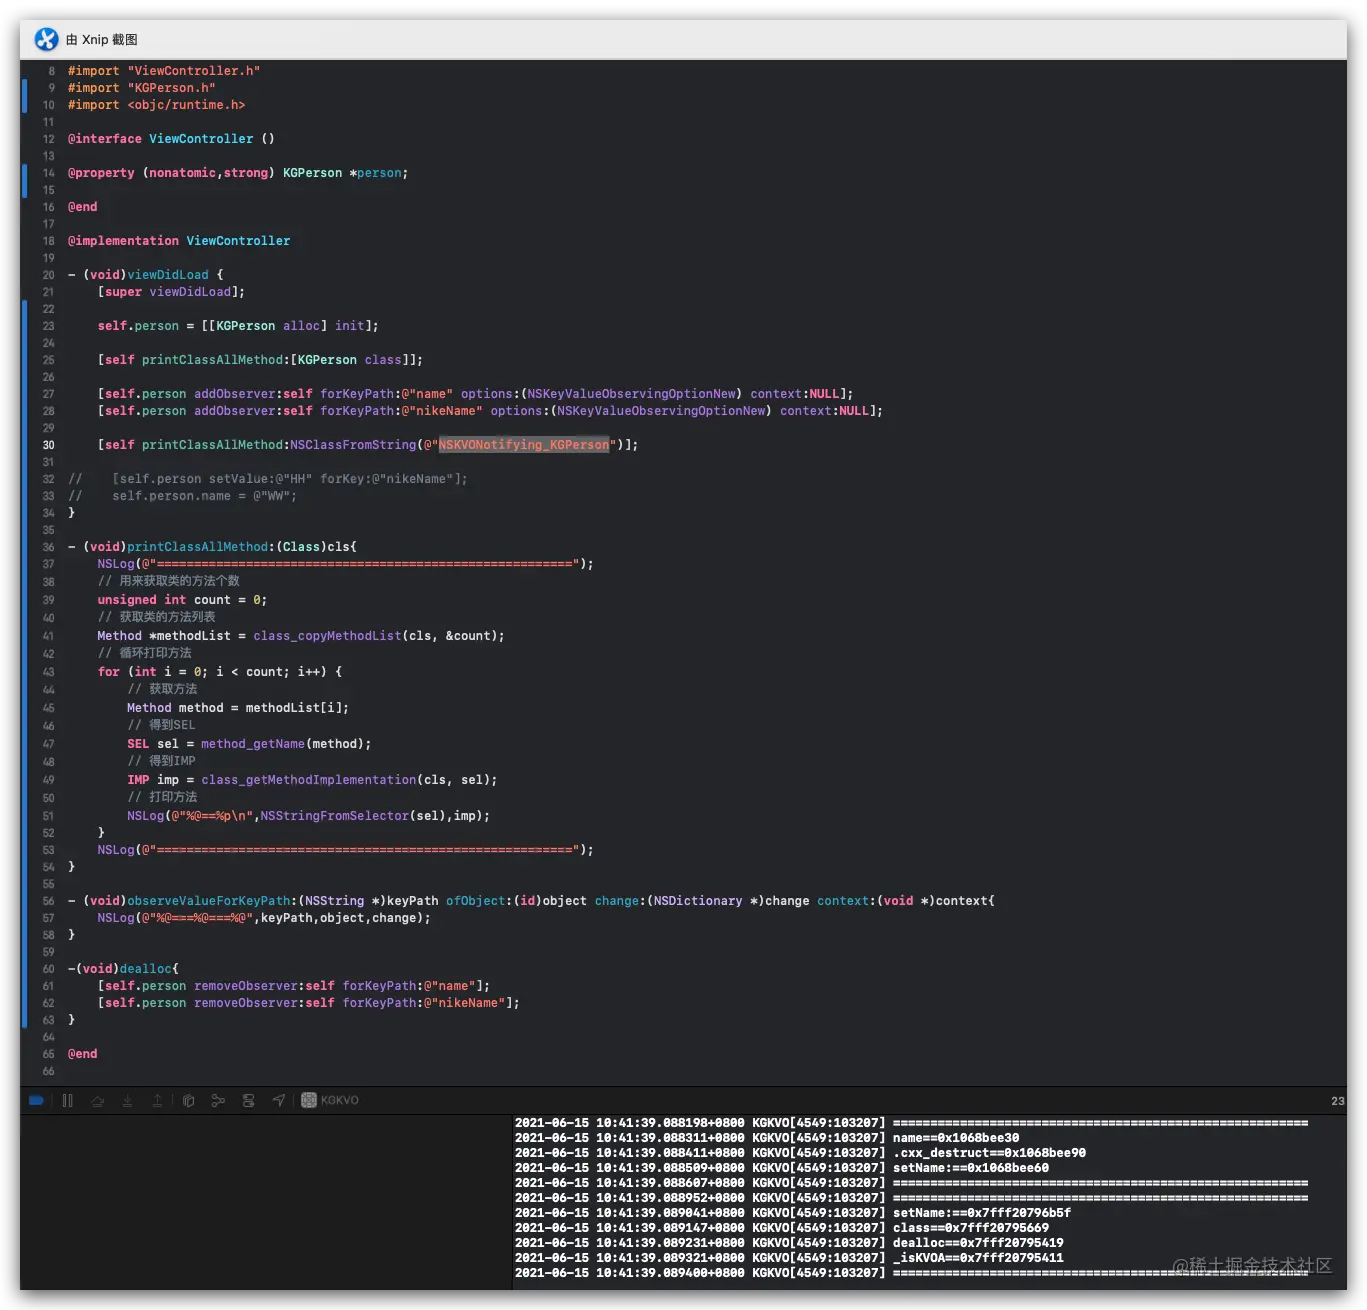Click console line '.cxx_destruct==0x1068bee90'
This screenshot has width=1367, height=1310.
pyautogui.click(x=800, y=1153)
